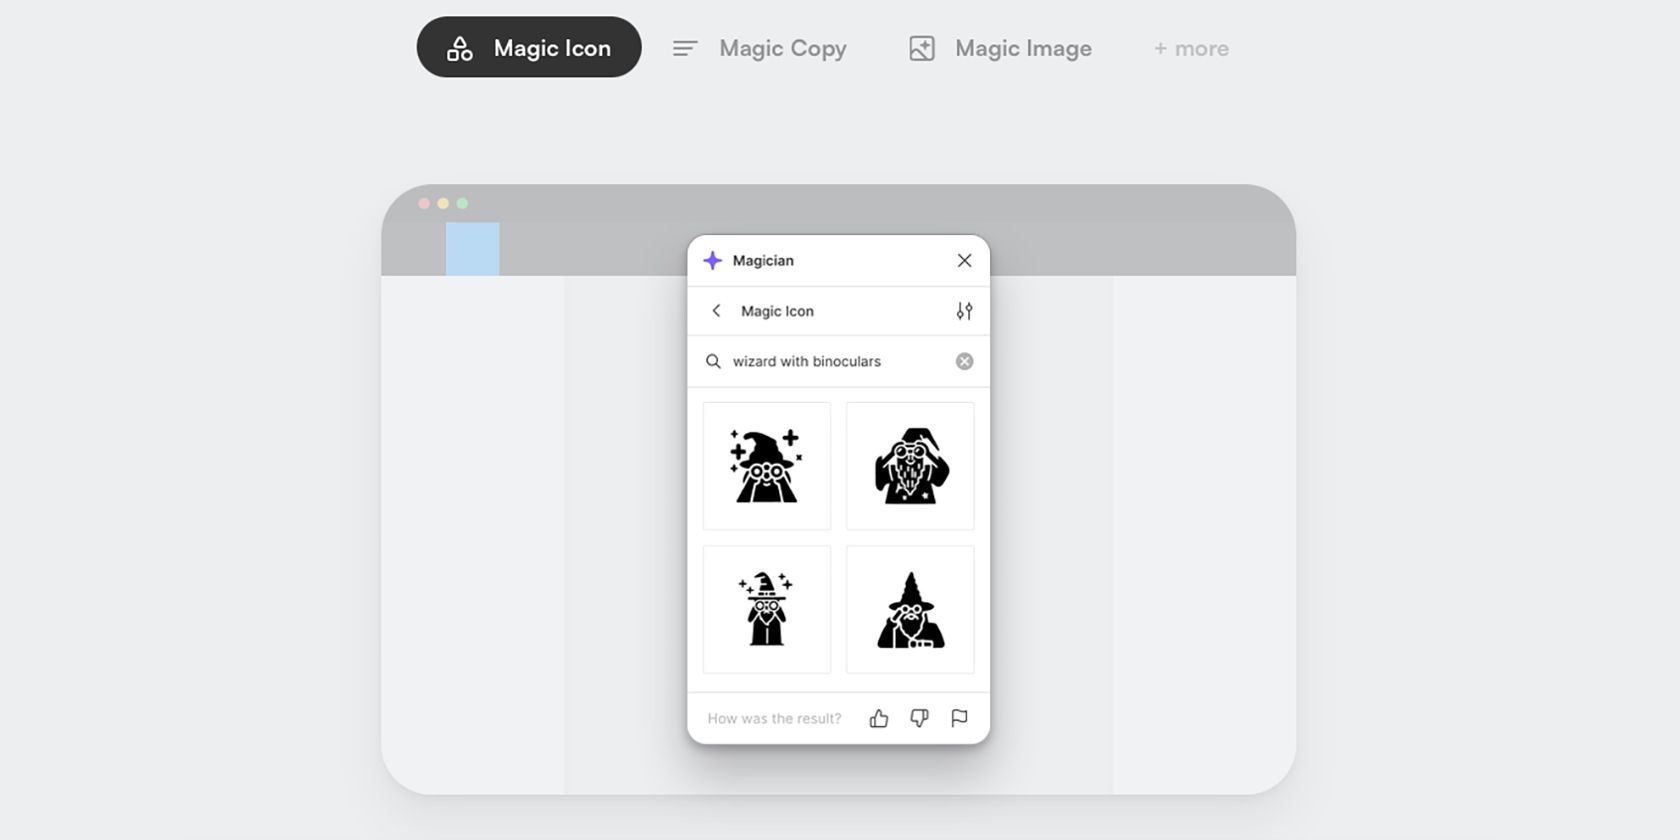
Task: Click the blue tab in mock window
Action: [x=472, y=249]
